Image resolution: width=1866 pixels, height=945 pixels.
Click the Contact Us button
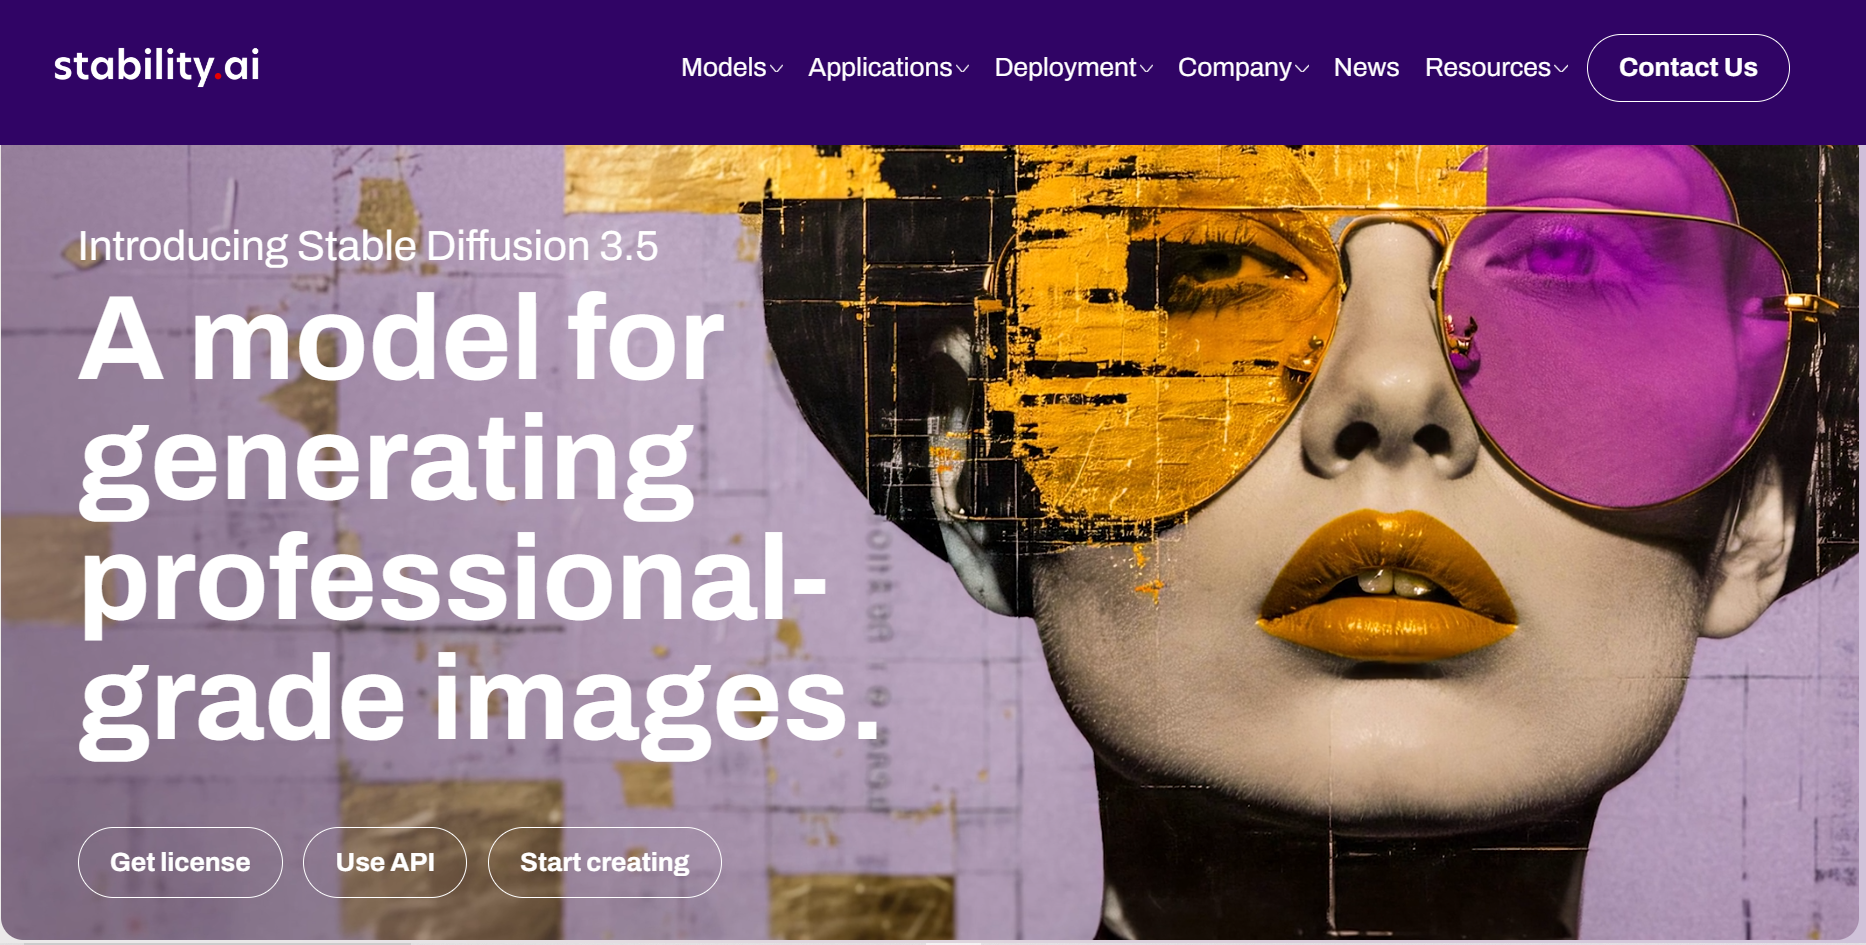coord(1688,68)
